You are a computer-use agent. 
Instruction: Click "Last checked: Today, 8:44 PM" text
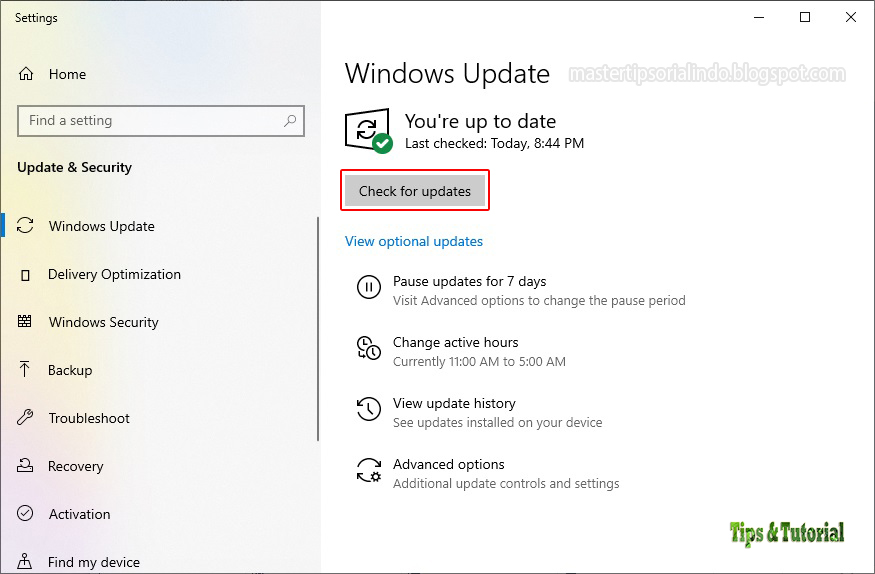coord(494,143)
